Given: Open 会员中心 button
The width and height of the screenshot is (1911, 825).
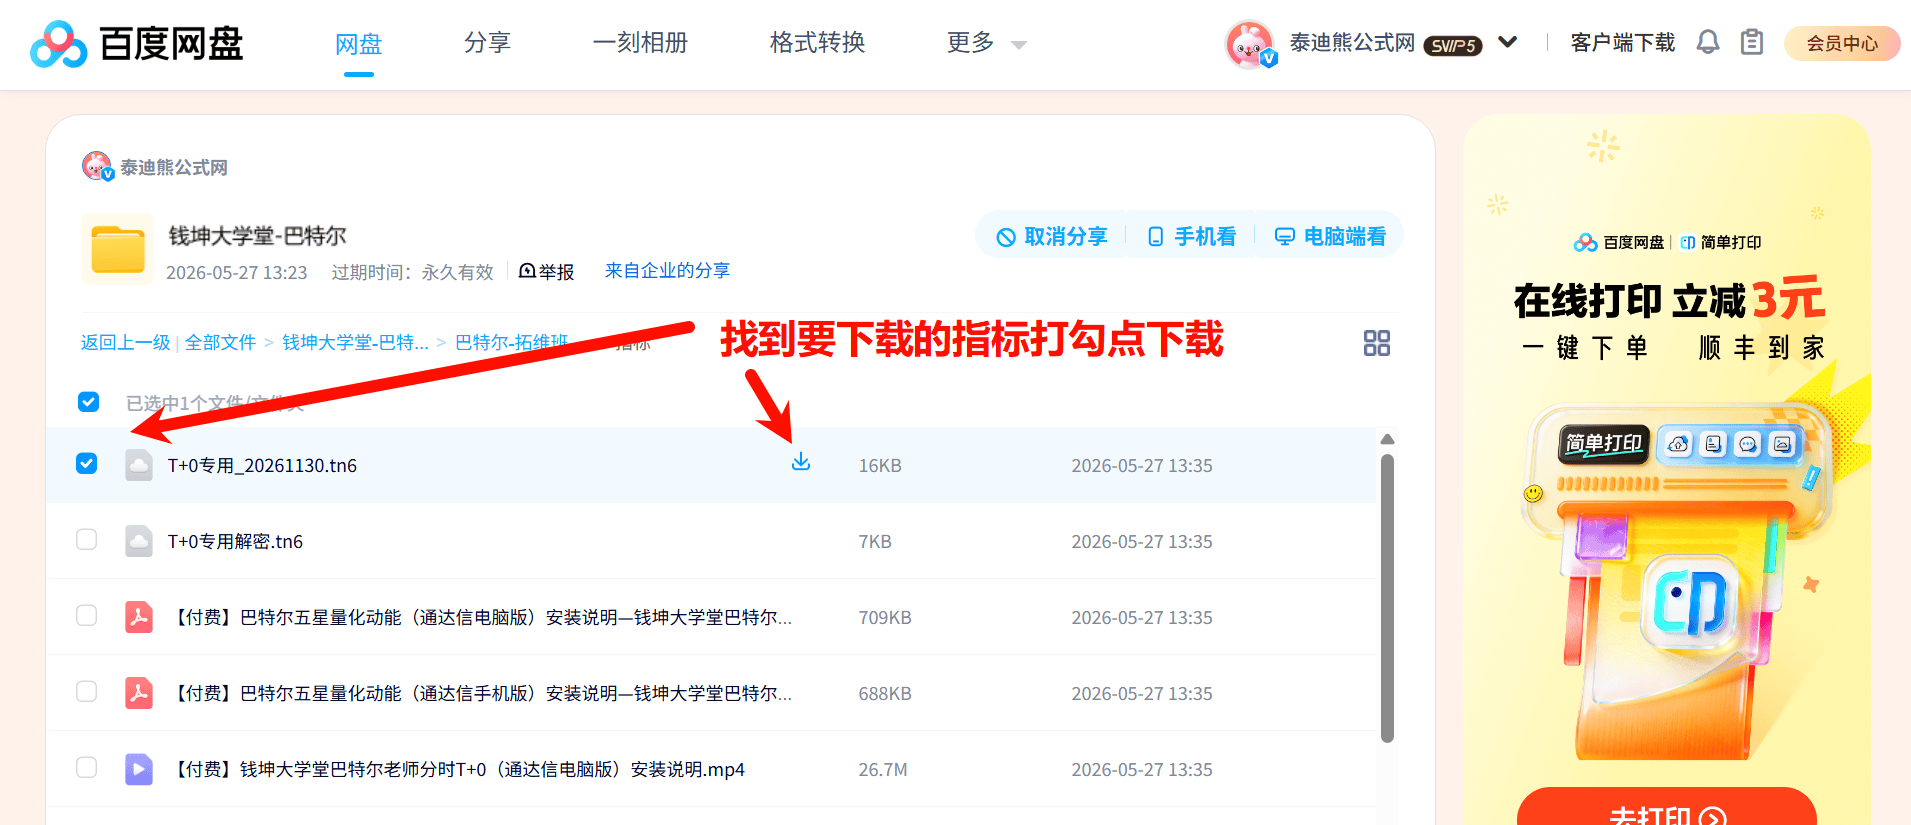Looking at the screenshot, I should point(1842,43).
